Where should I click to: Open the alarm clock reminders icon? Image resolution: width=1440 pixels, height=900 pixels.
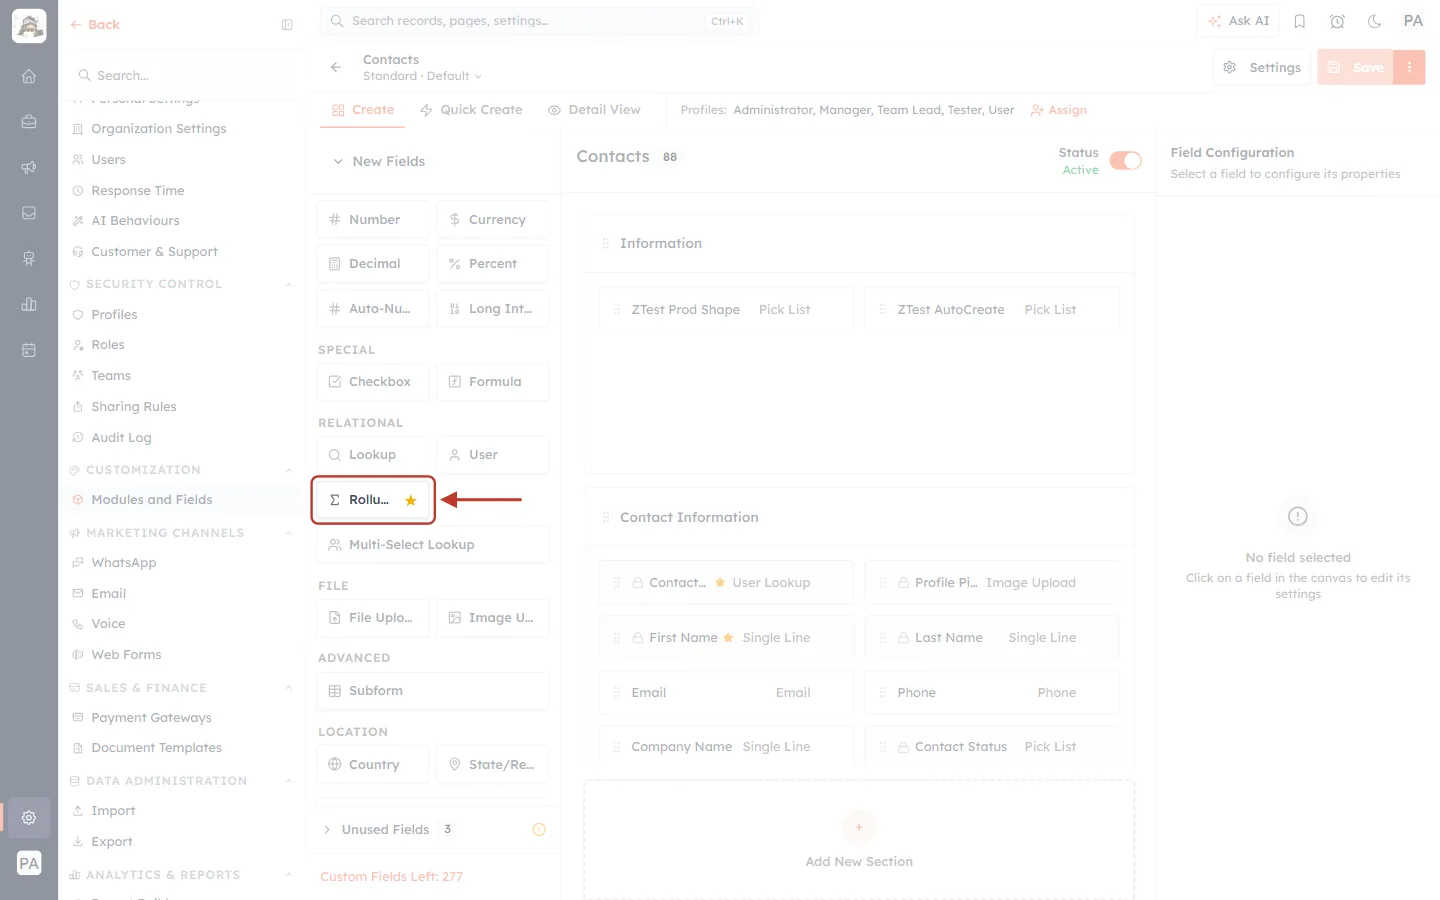(x=1337, y=21)
